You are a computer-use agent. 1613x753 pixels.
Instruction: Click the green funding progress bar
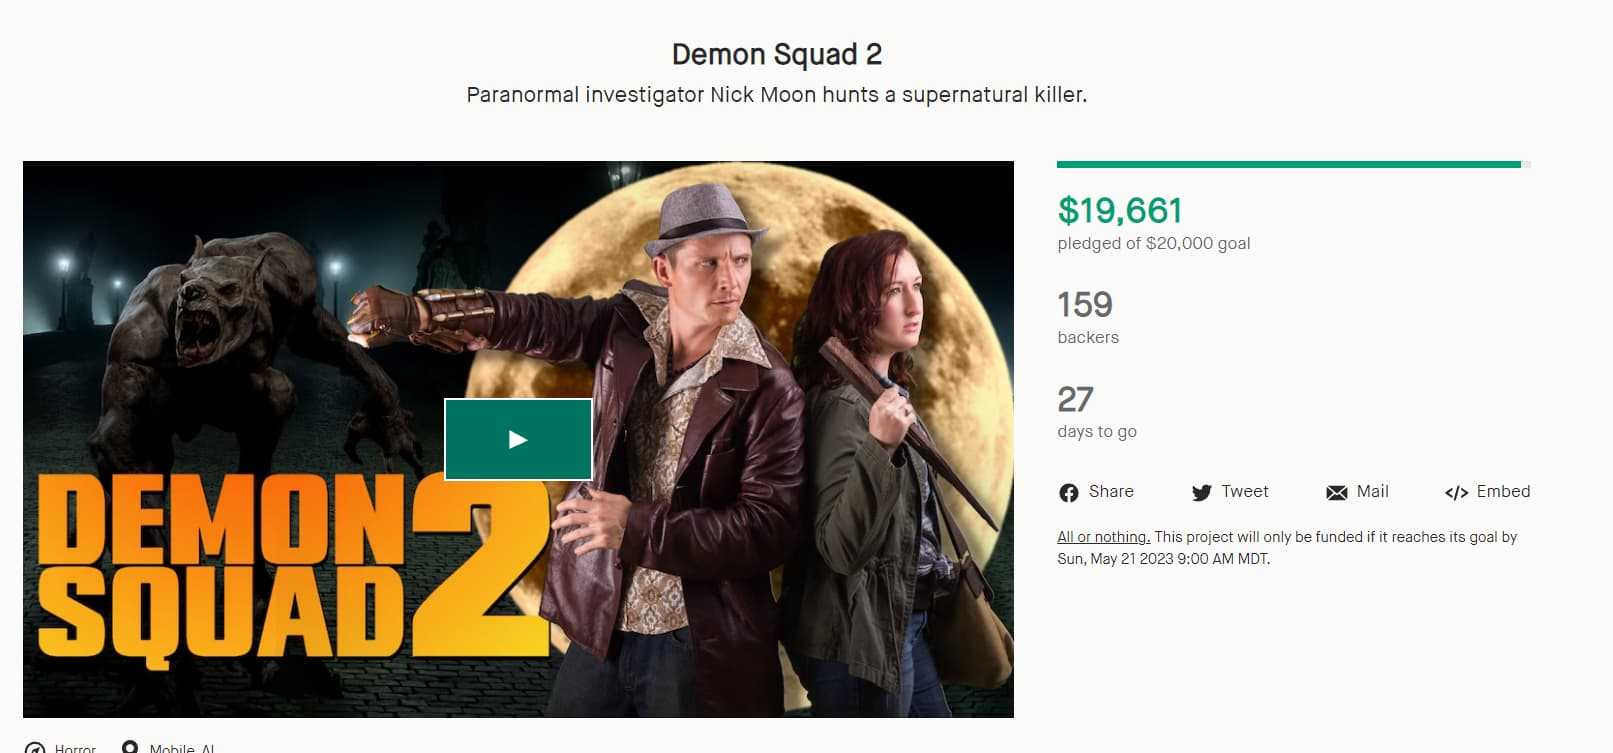1288,164
